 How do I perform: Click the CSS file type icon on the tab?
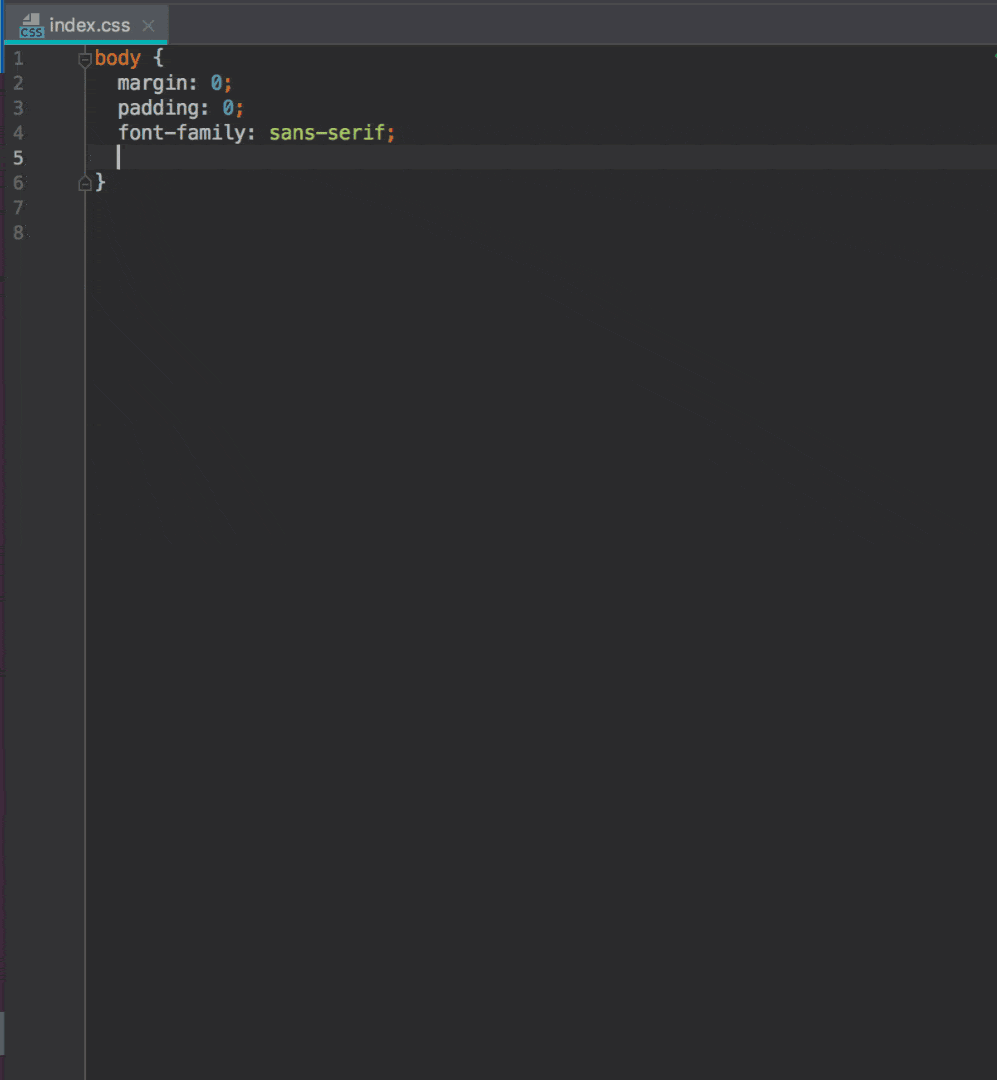(x=30, y=24)
